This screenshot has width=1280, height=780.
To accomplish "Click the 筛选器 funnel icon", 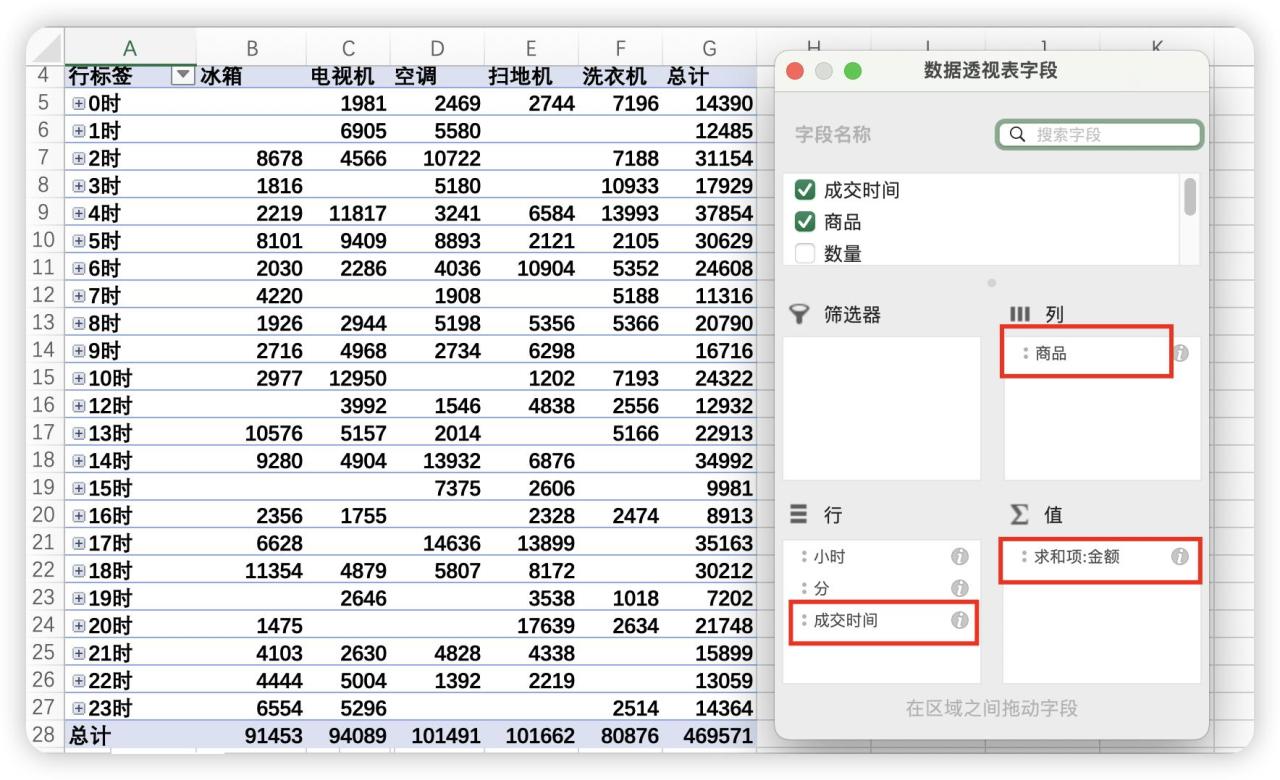I will pos(800,315).
